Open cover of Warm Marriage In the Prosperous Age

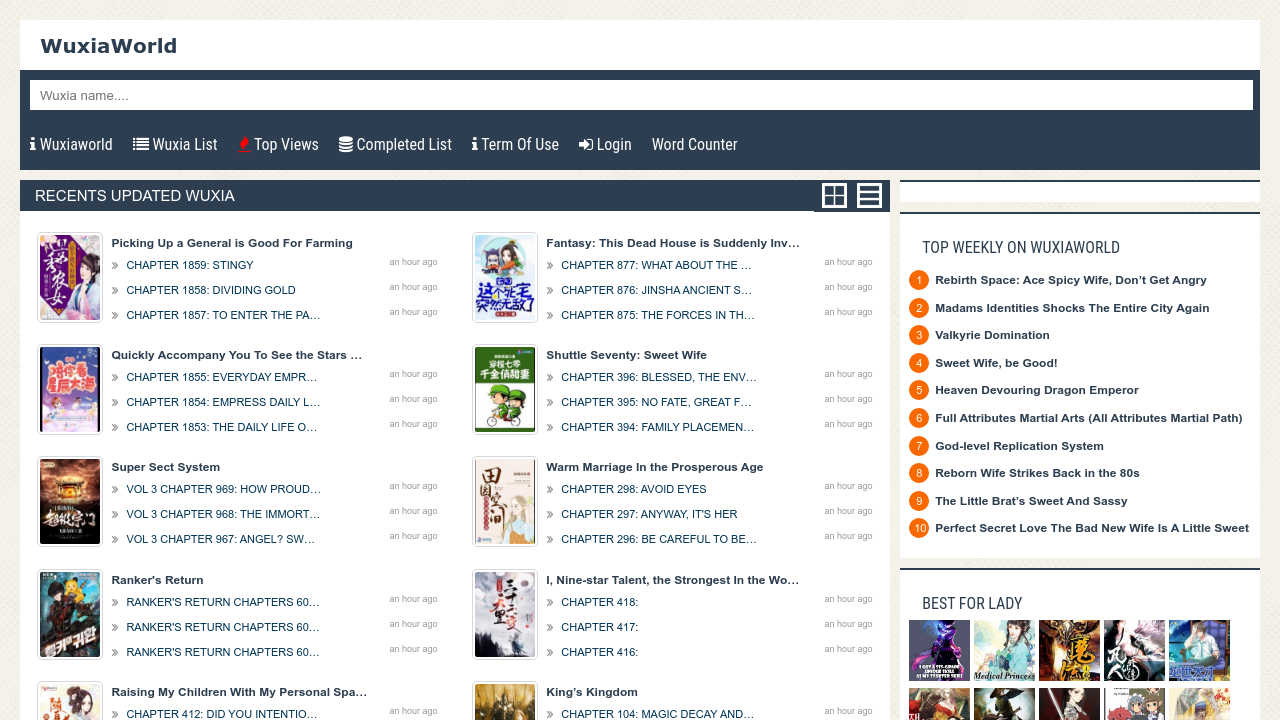(505, 502)
